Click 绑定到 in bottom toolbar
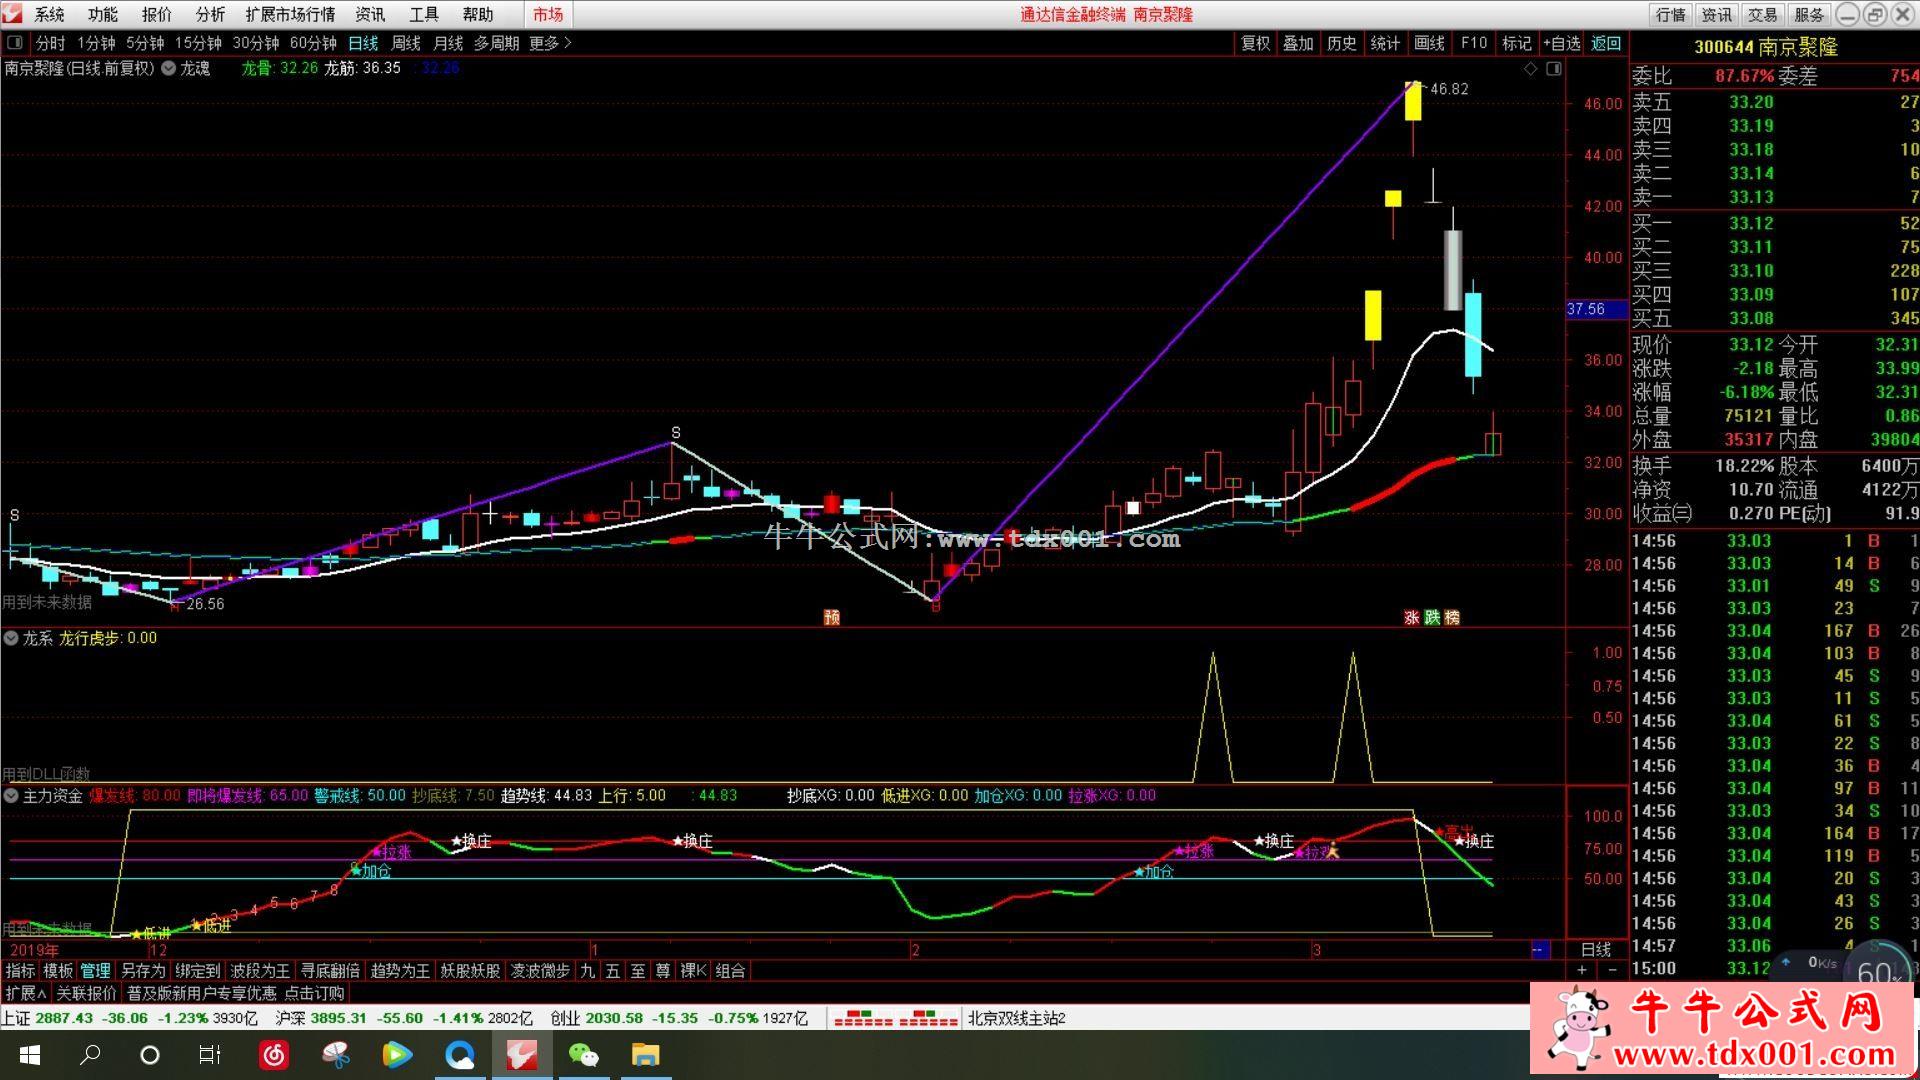Screen dimensions: 1920x1080 [197, 971]
